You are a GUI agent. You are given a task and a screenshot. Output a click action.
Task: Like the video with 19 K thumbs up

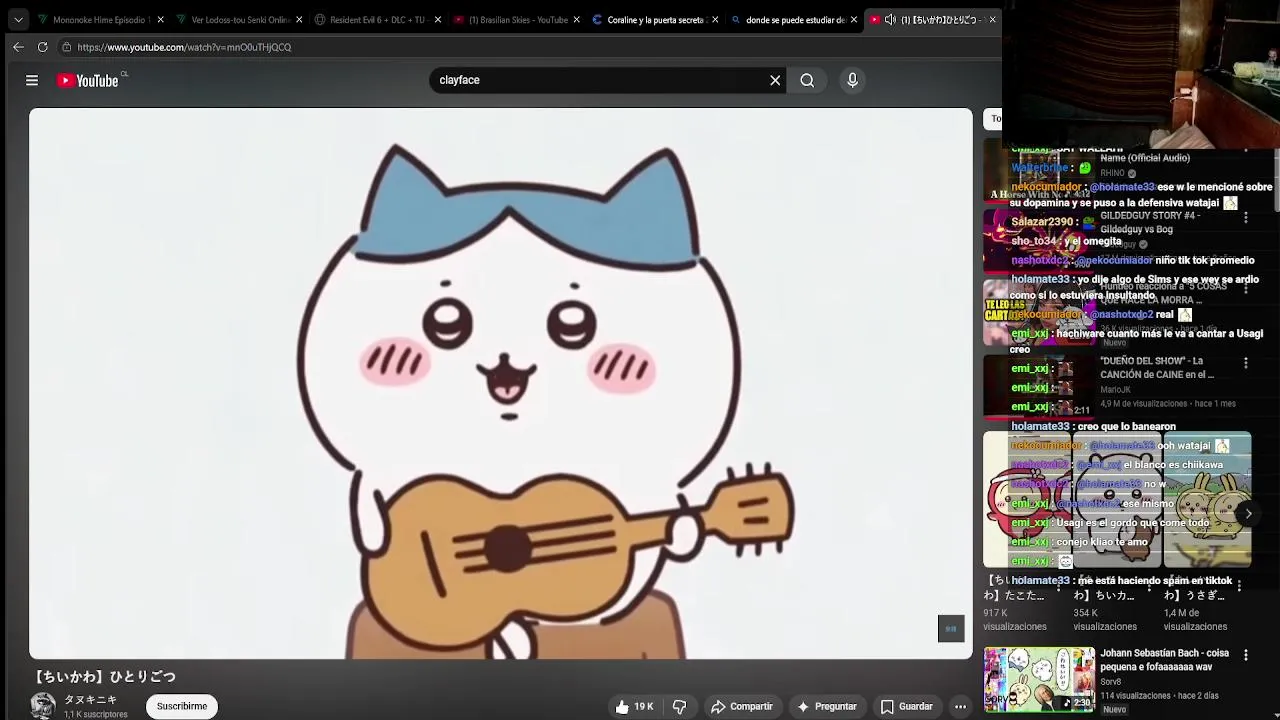(634, 706)
